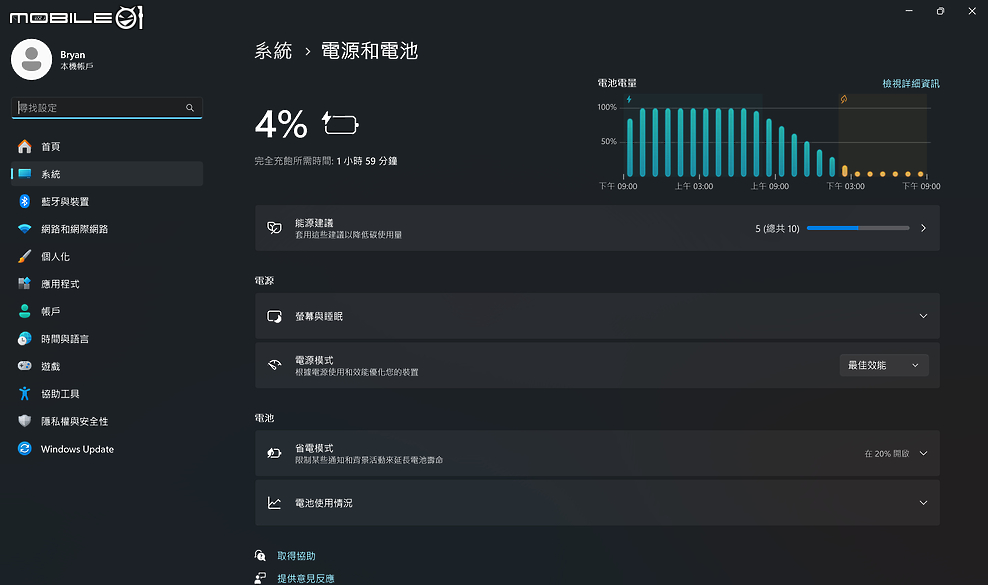Open the 帳戶 sidebar entry
The height and width of the screenshot is (585, 988).
[107, 311]
